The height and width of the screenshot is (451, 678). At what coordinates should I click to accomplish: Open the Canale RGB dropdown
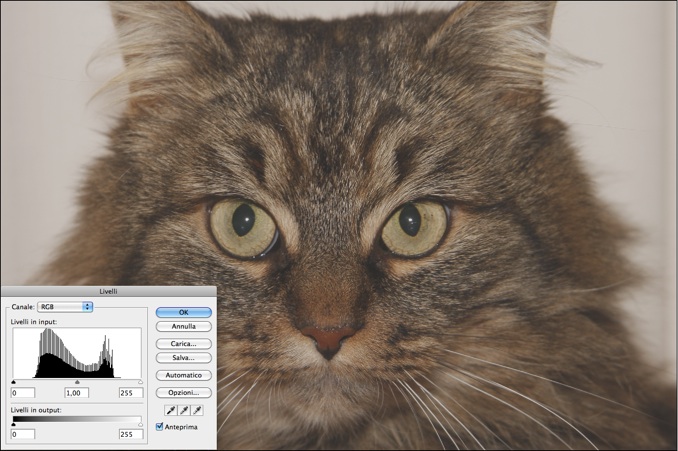click(65, 307)
